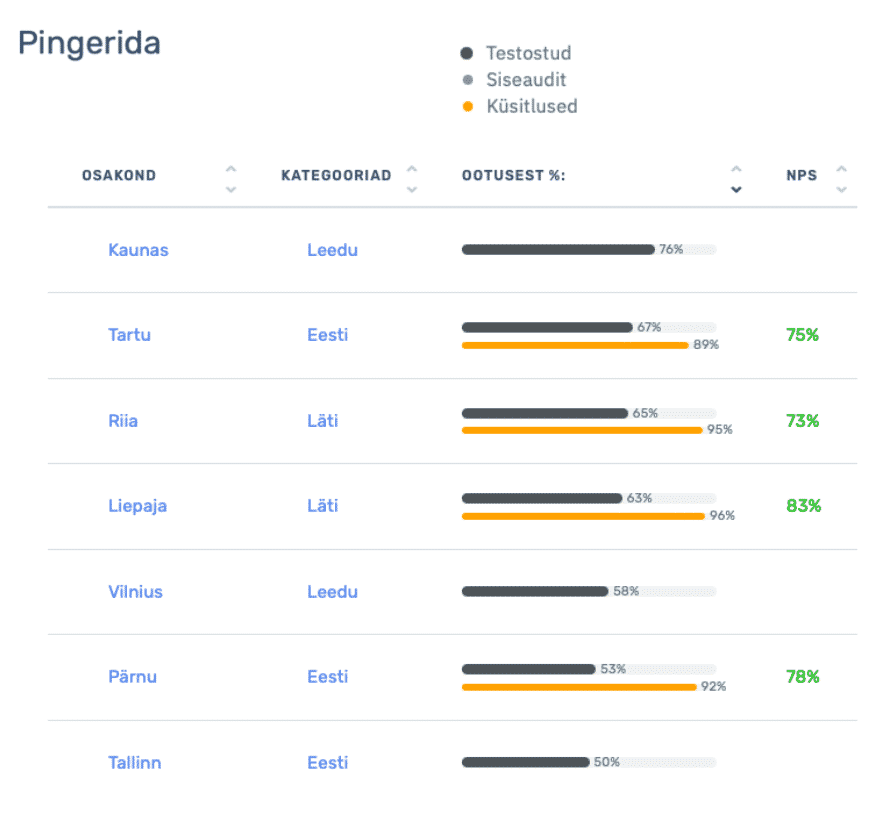The image size is (873, 826).
Task: Click Riia 95% orange progress bar
Action: pyautogui.click(x=581, y=430)
